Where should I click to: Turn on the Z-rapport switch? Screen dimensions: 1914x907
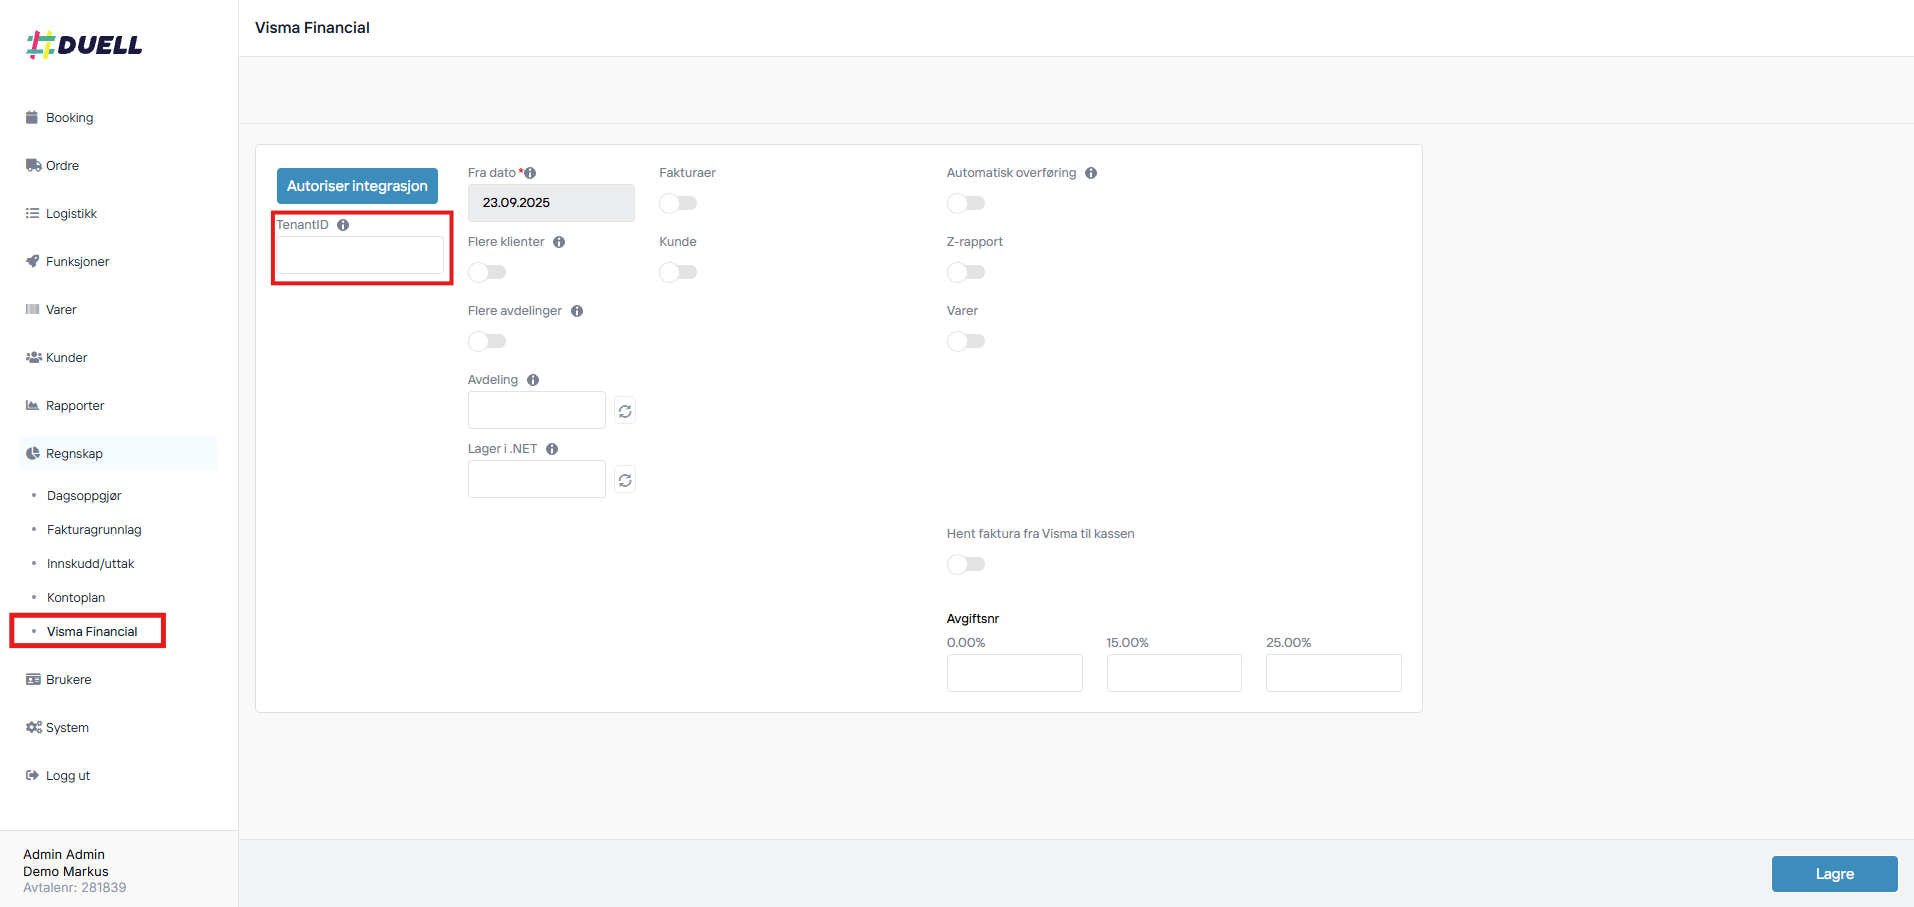[965, 272]
